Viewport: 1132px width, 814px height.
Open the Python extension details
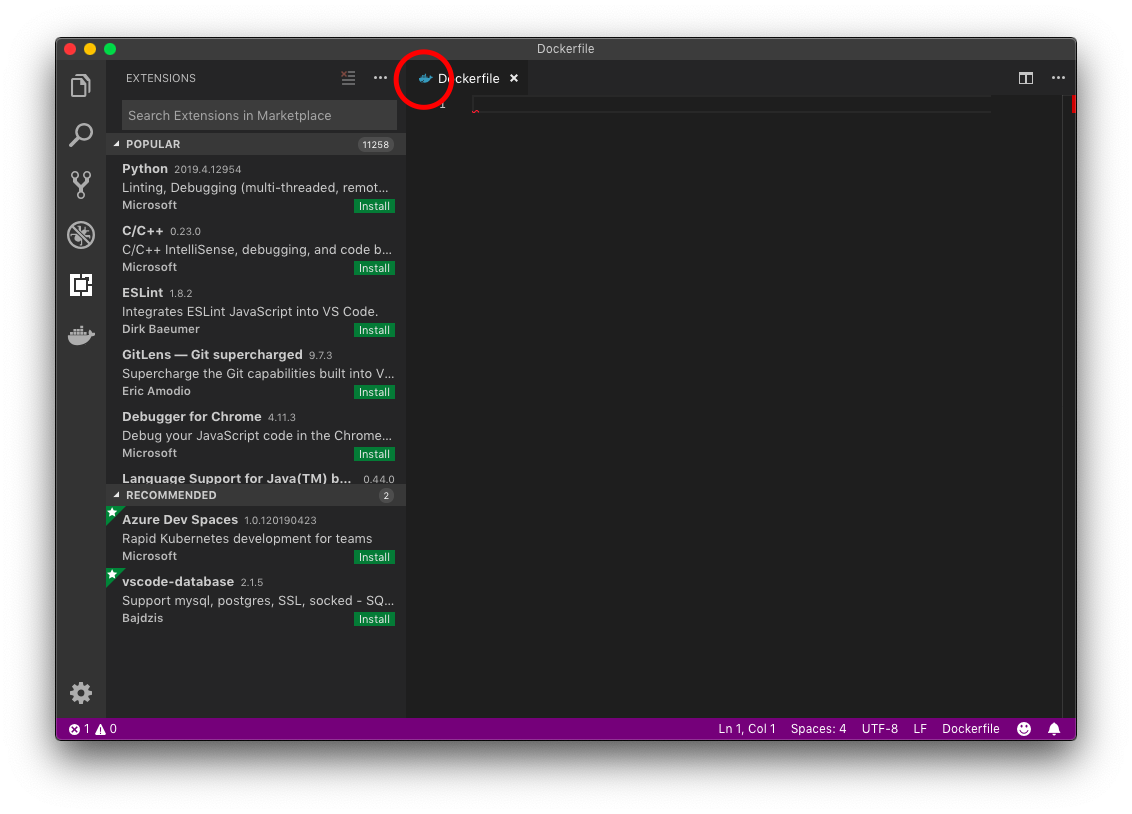click(256, 187)
